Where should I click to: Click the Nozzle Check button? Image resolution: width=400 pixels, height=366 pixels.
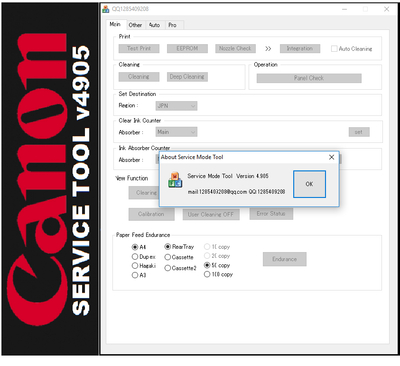pos(235,49)
